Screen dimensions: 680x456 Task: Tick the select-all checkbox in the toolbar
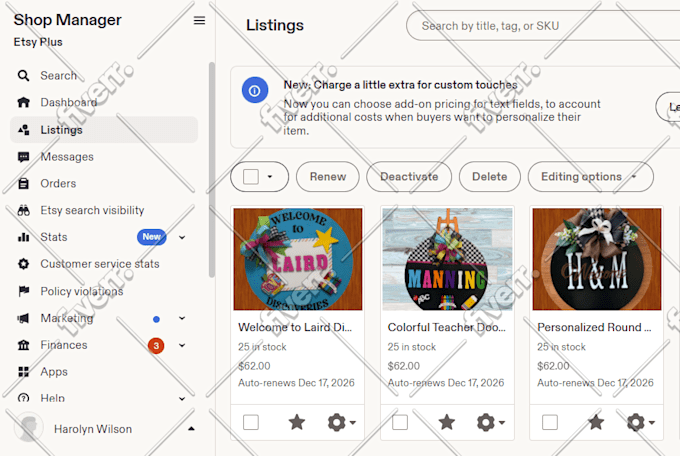251,177
